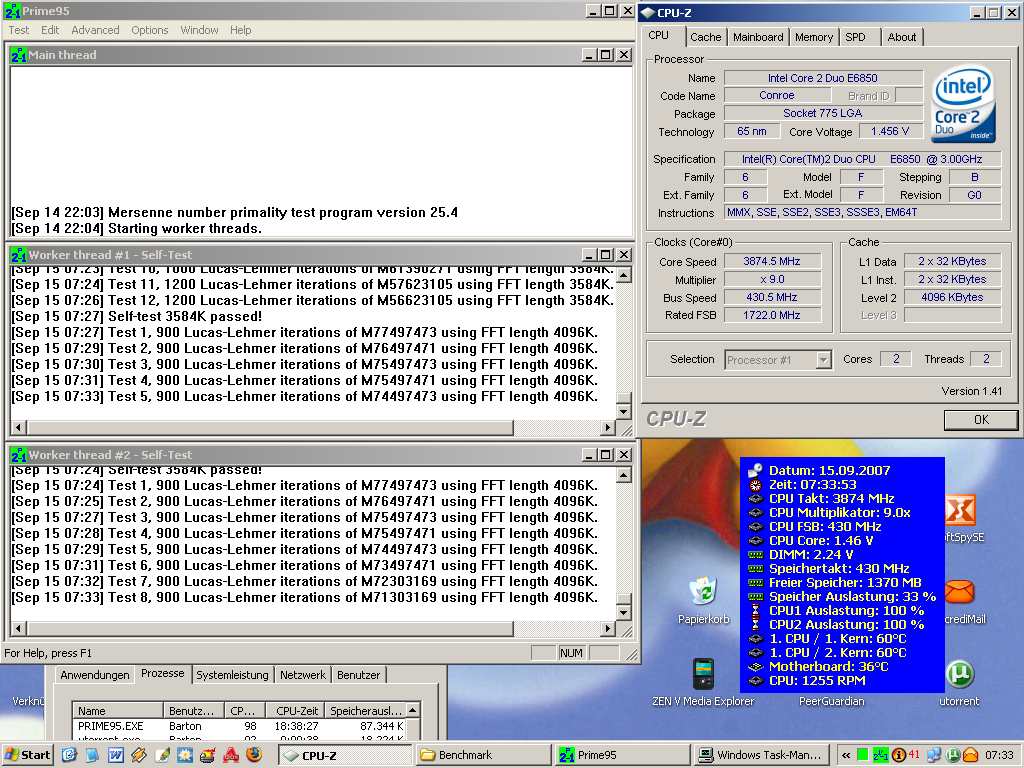
Task: Sort processes by Name column header
Action: point(118,711)
